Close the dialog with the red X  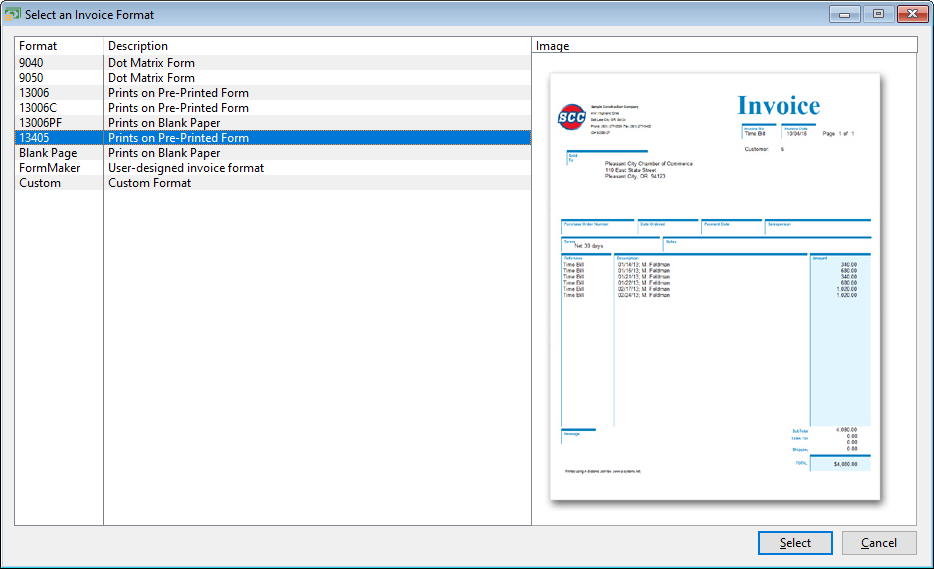tap(912, 14)
